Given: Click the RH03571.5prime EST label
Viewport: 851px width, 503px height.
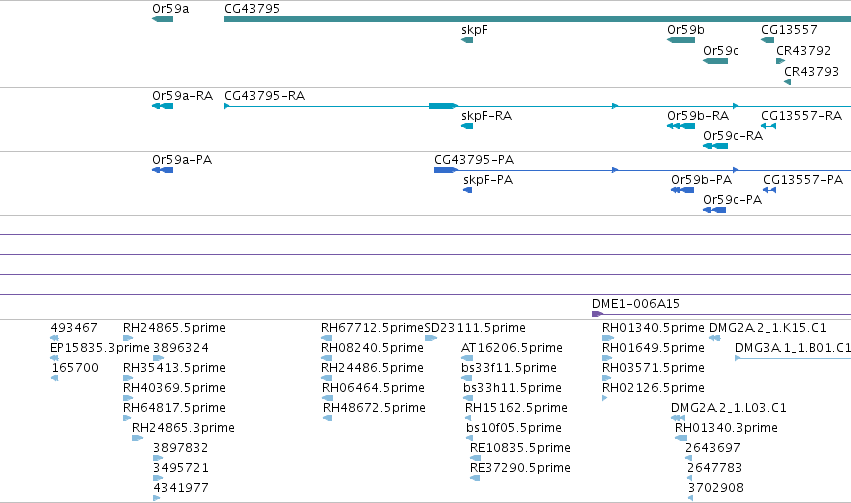Looking at the screenshot, I should pos(653,368).
